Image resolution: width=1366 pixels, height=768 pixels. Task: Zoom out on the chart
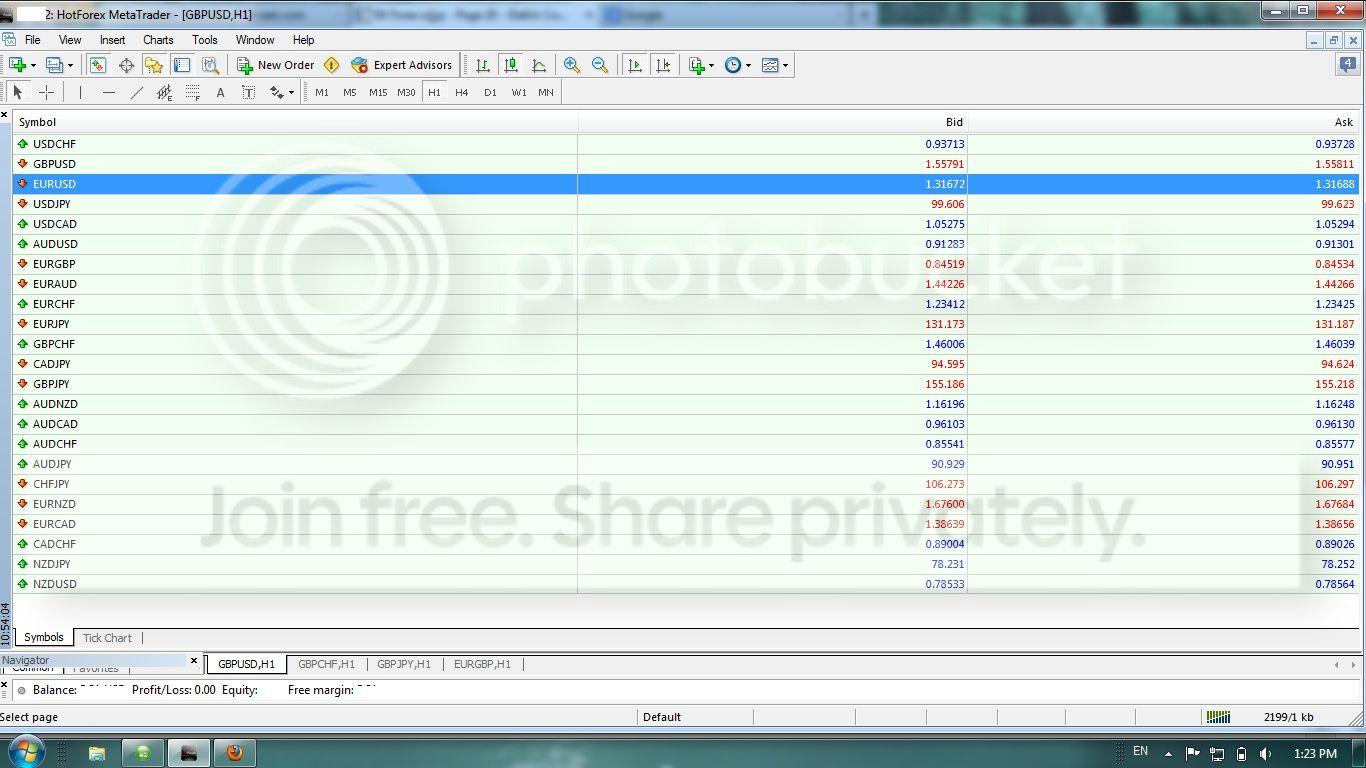(x=600, y=65)
